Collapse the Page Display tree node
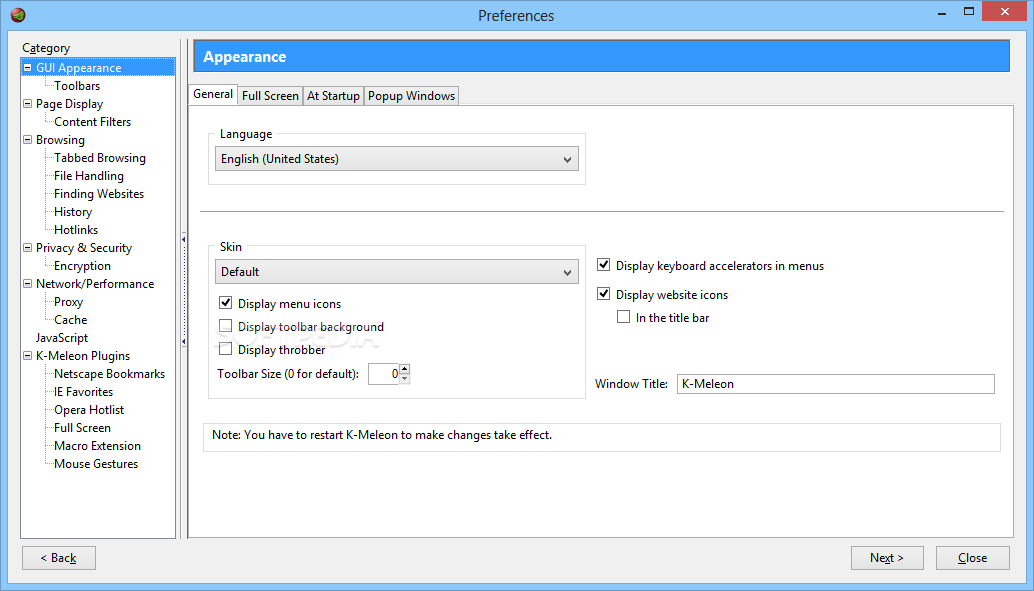The image size is (1034, 591). [28, 104]
